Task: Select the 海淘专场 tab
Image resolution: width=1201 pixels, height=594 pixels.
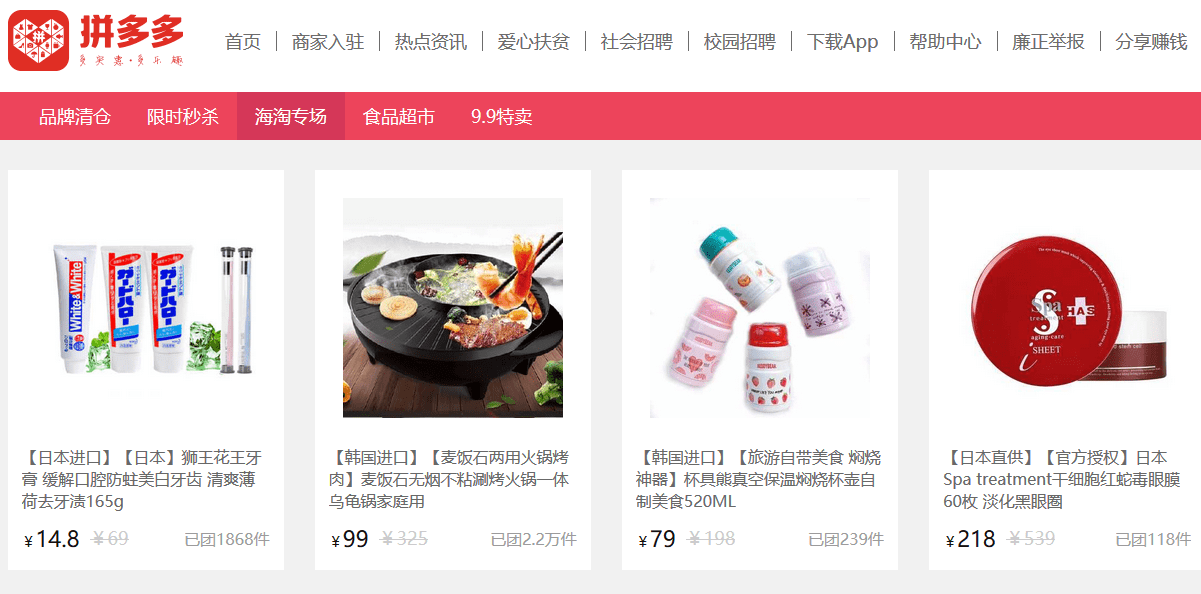Action: tap(291, 116)
